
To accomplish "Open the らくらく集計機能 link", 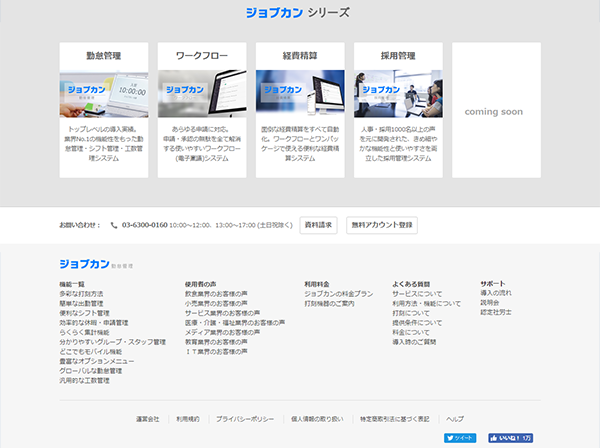I will [84, 332].
